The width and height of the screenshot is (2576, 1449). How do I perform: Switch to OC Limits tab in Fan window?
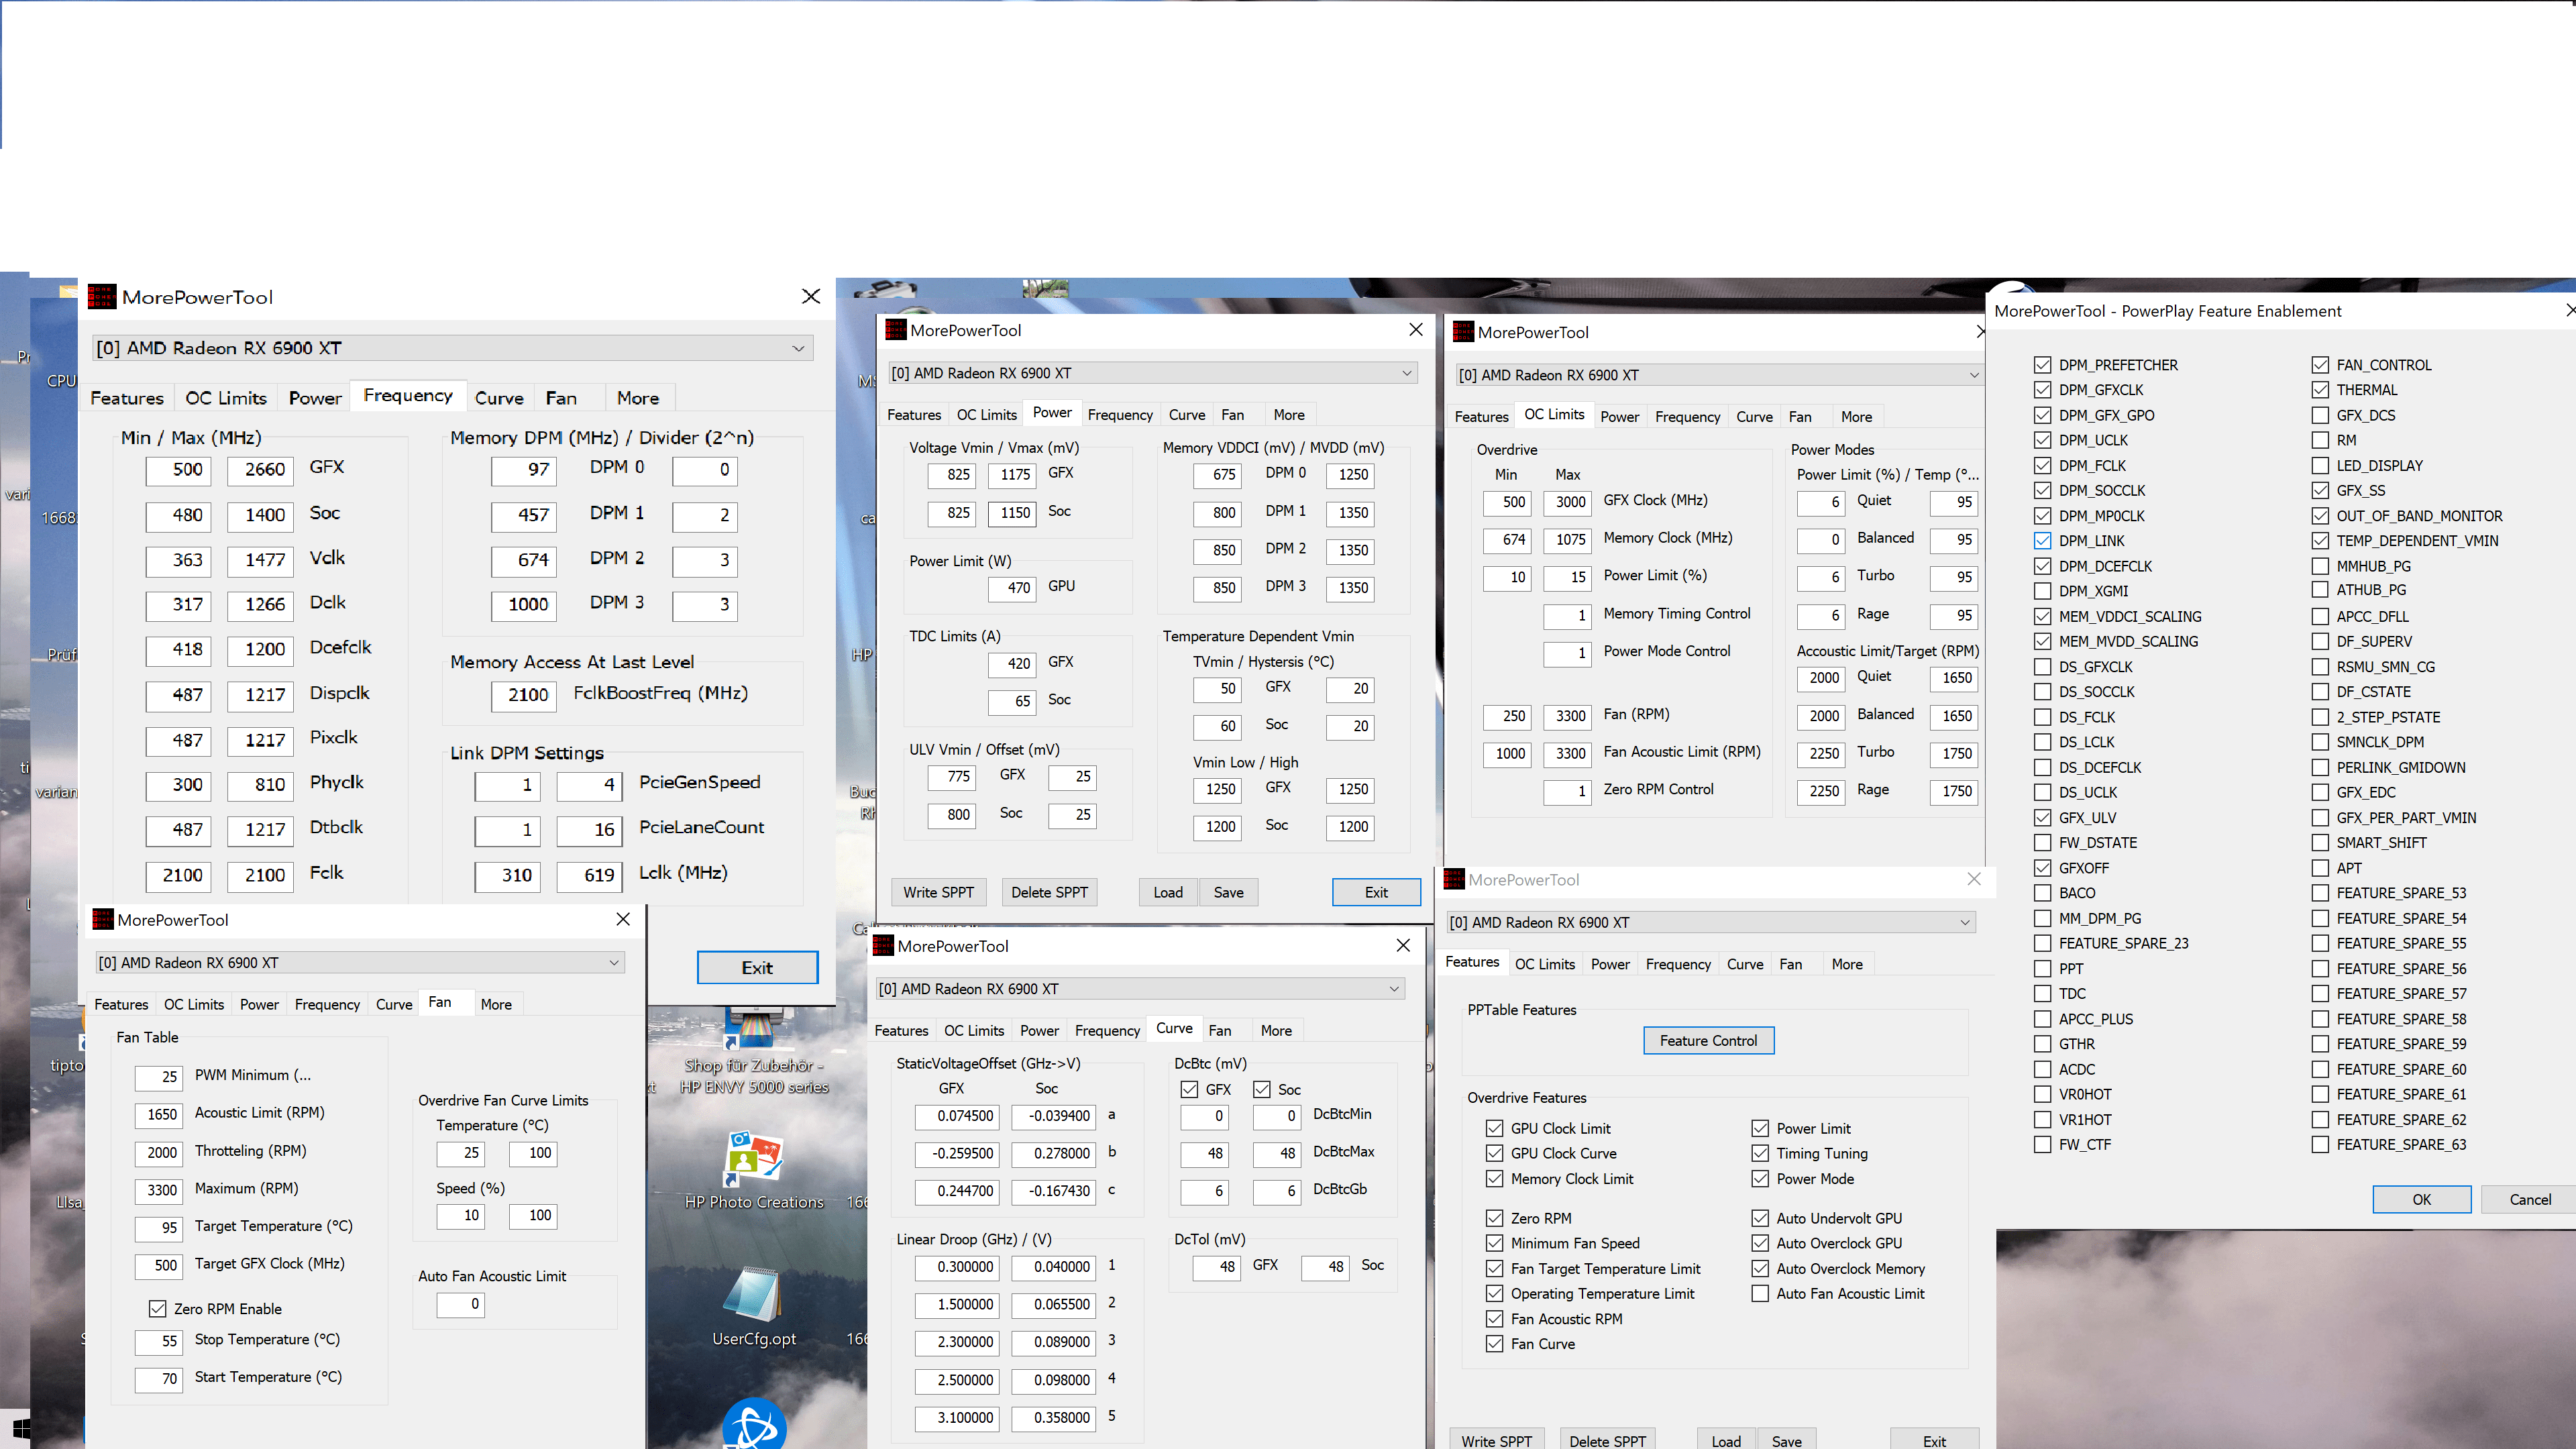(194, 1005)
